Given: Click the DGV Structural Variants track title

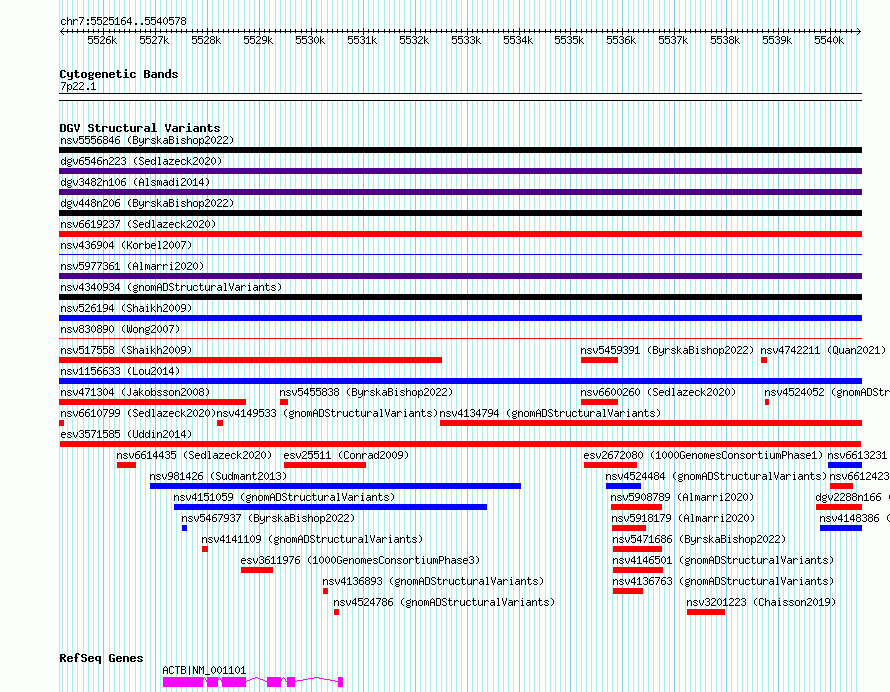Looking at the screenshot, I should [x=140, y=128].
